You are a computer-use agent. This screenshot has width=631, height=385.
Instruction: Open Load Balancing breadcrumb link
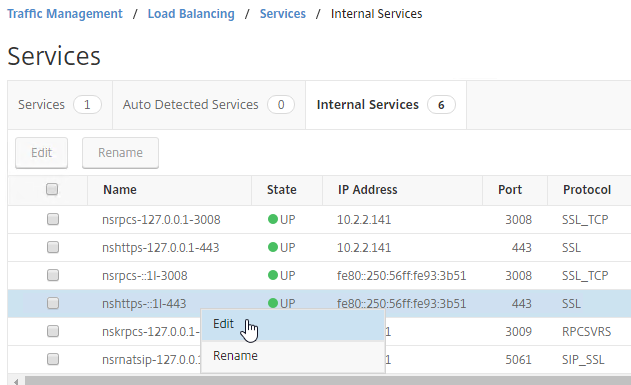(191, 14)
